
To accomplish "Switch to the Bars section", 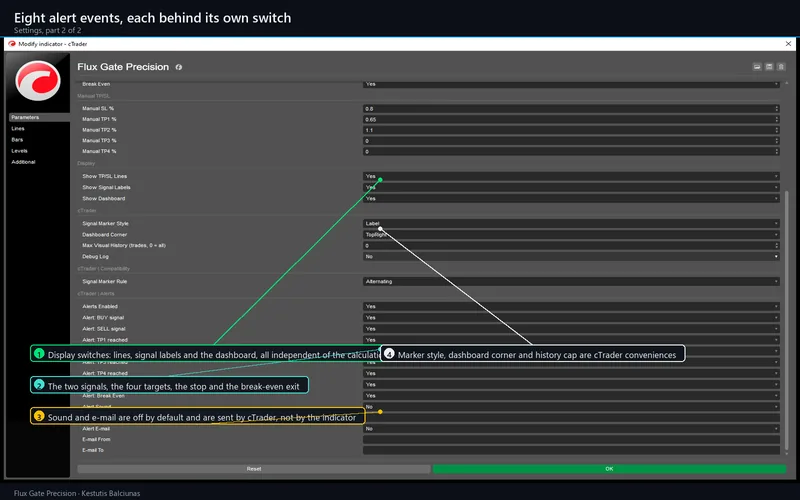I will pyautogui.click(x=17, y=140).
